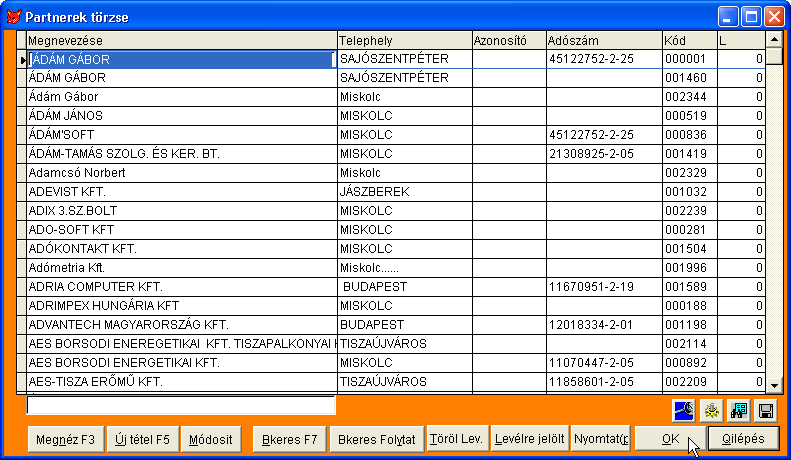Screen dimensions: 791x460
Task: Click the row selector of the first row
Action: point(21,60)
